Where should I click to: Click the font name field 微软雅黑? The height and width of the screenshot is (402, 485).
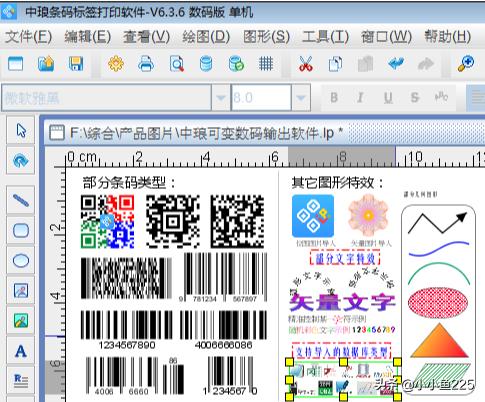click(x=107, y=98)
